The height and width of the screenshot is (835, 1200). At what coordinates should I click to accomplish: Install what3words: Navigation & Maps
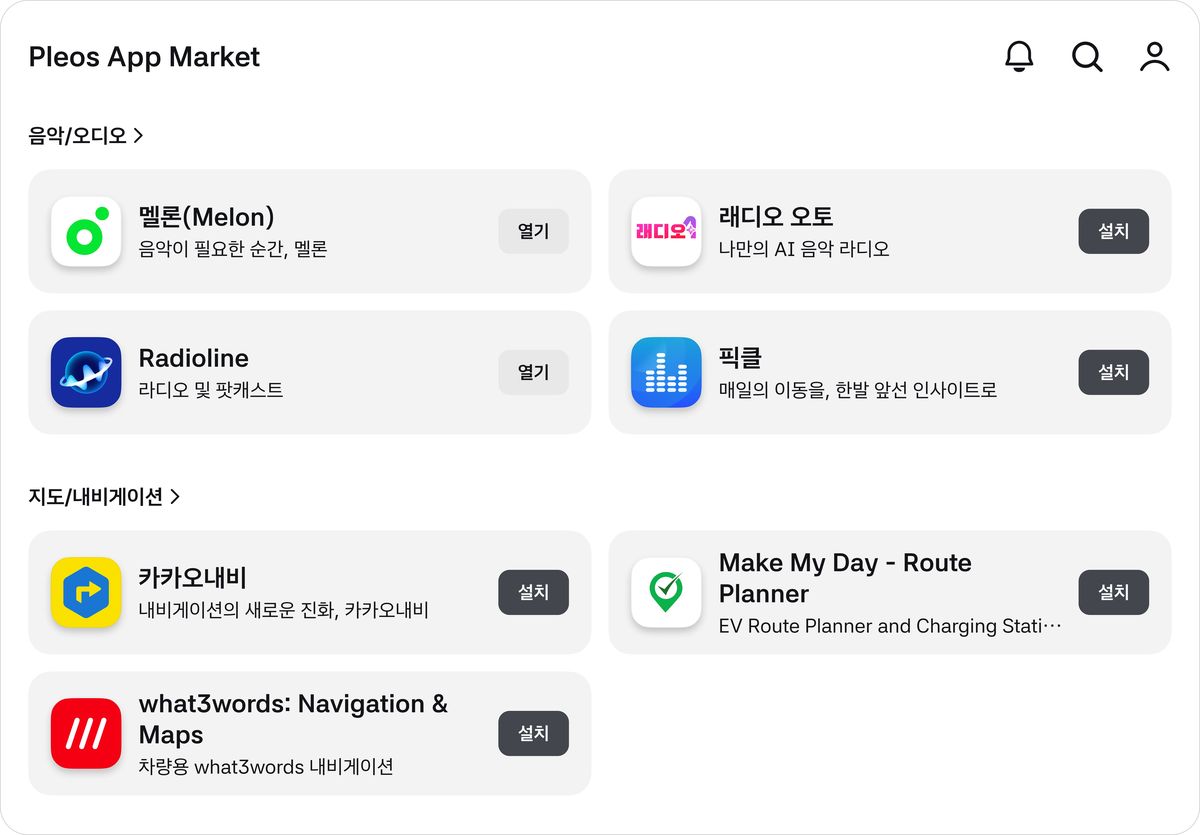tap(534, 733)
